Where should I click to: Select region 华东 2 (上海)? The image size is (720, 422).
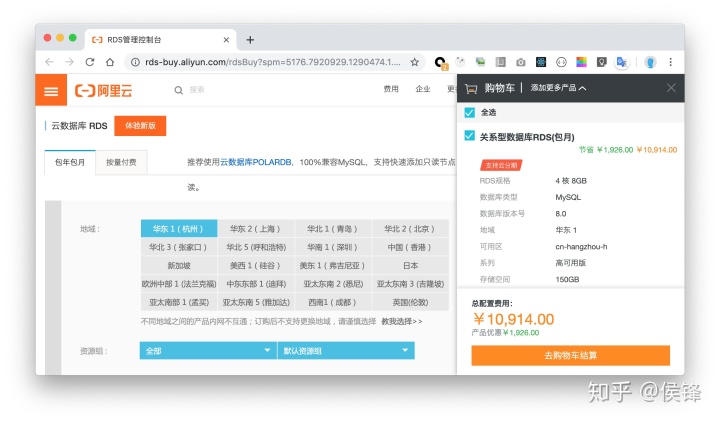point(256,229)
